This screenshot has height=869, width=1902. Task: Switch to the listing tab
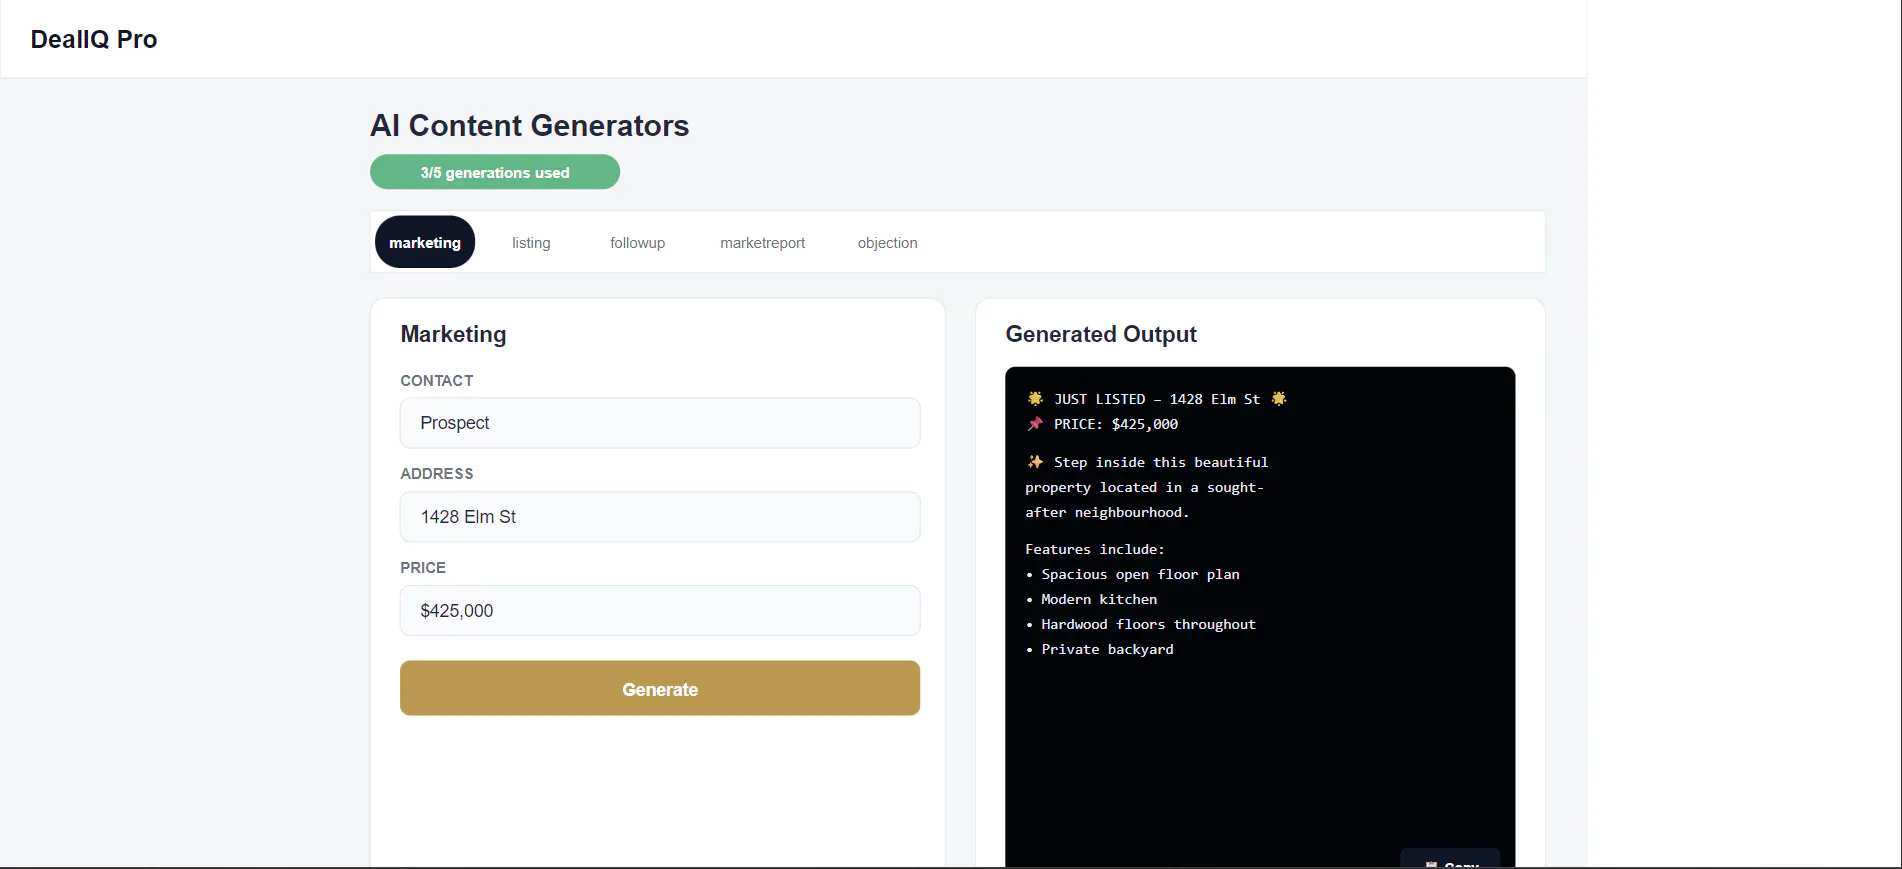pyautogui.click(x=531, y=243)
